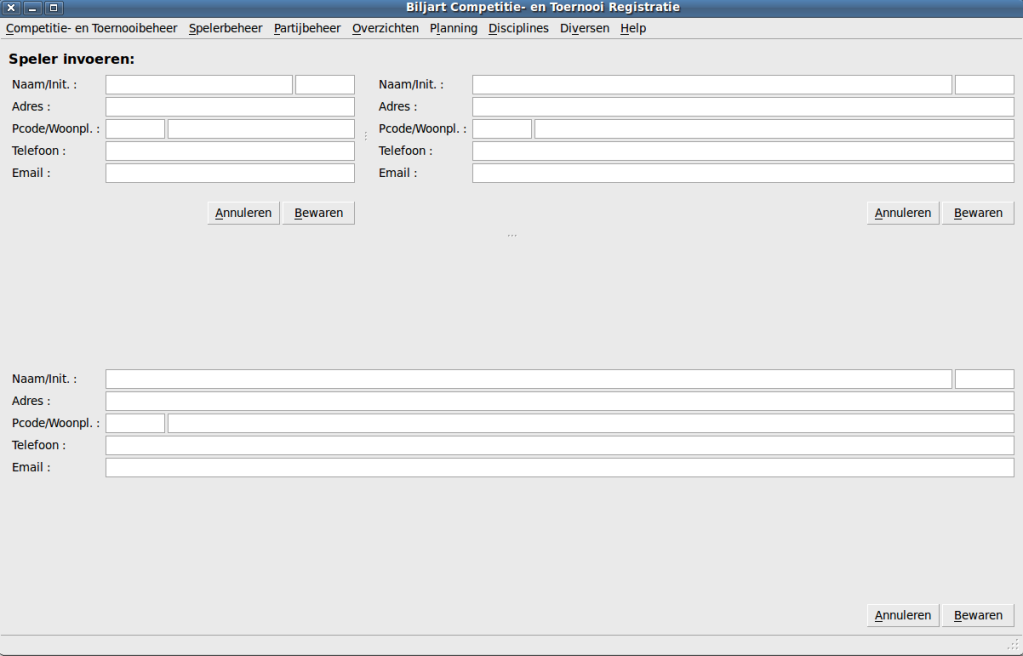Focus the Adres field in the top-left form

pos(230,107)
